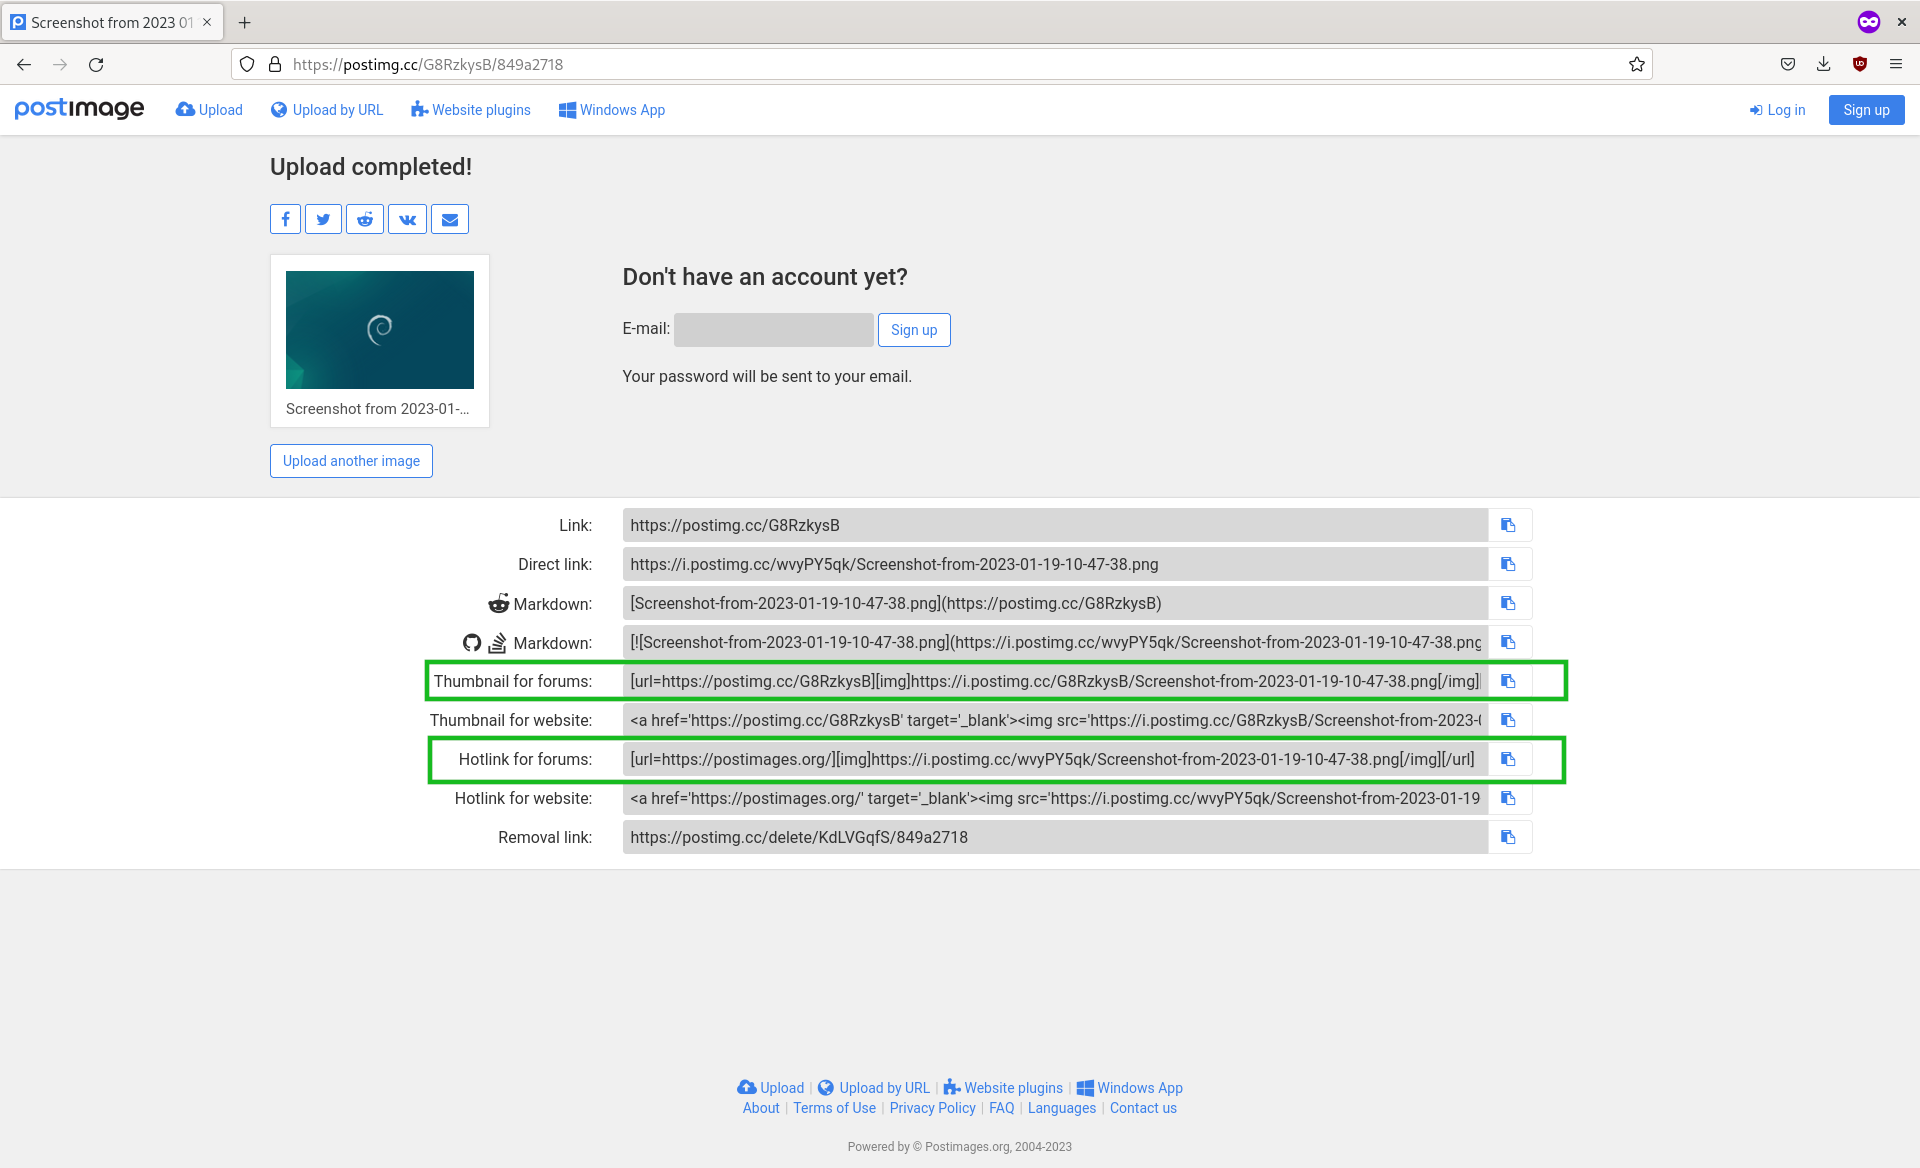The width and height of the screenshot is (1920, 1168).
Task: Close the Screenshot from 2023 tab
Action: [207, 22]
